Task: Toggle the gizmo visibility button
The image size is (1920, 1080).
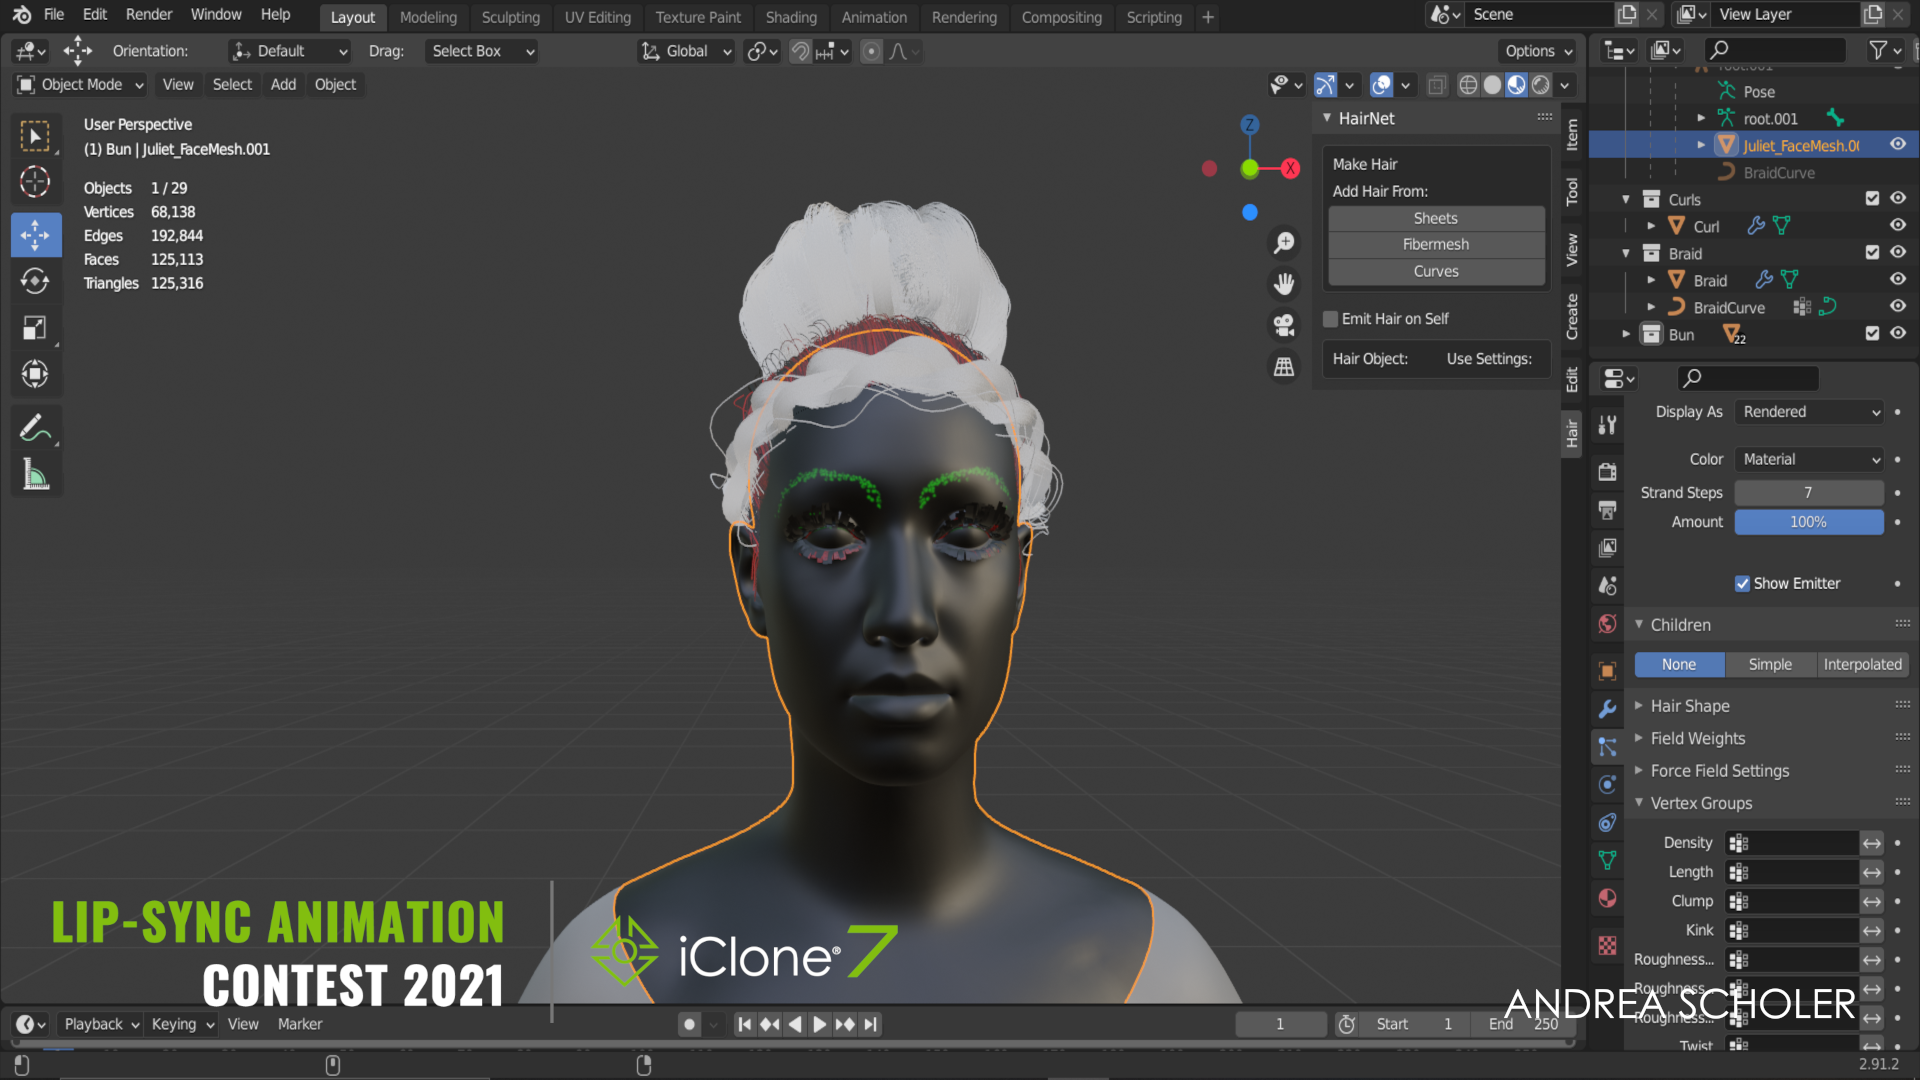Action: click(x=1325, y=85)
